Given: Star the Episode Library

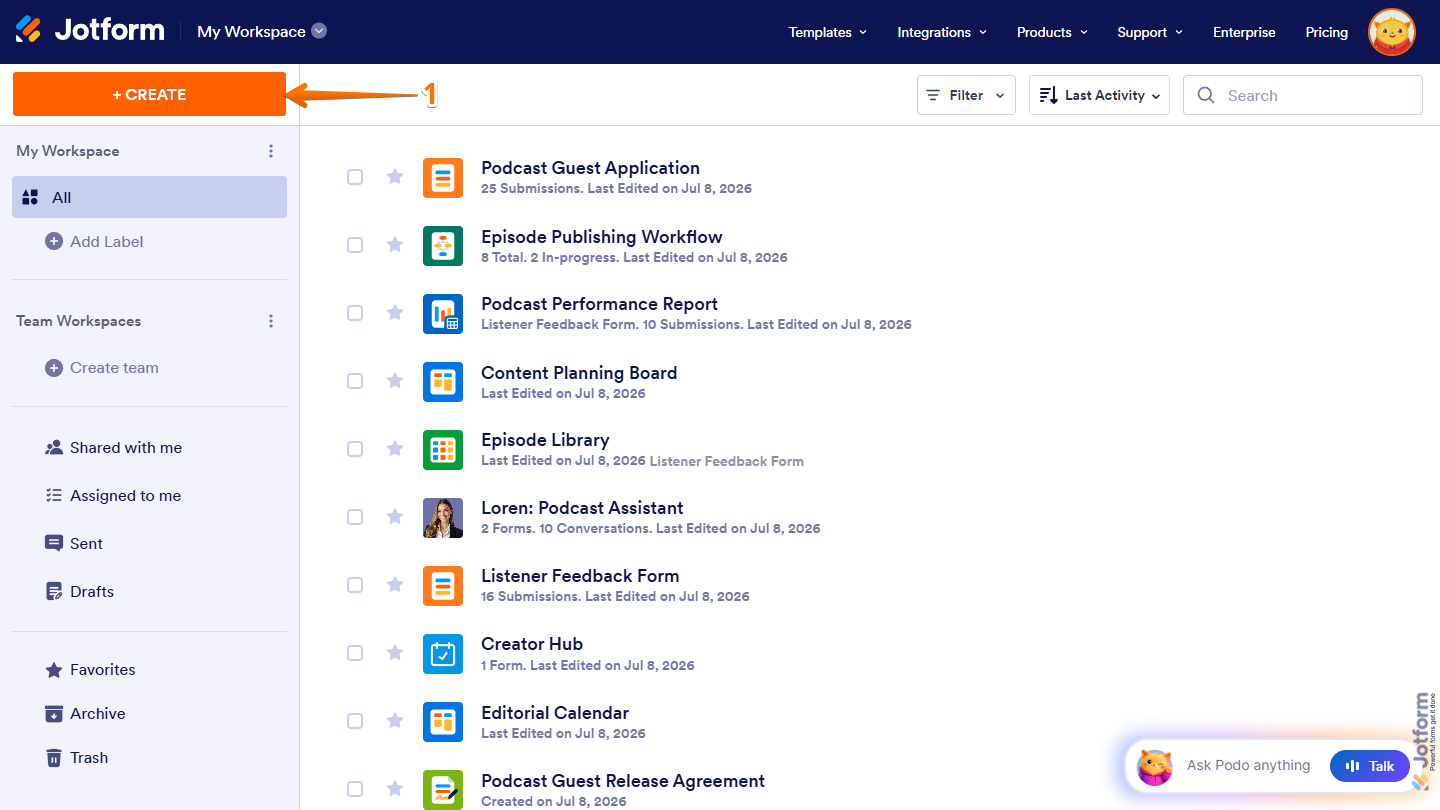Looking at the screenshot, I should (x=395, y=449).
